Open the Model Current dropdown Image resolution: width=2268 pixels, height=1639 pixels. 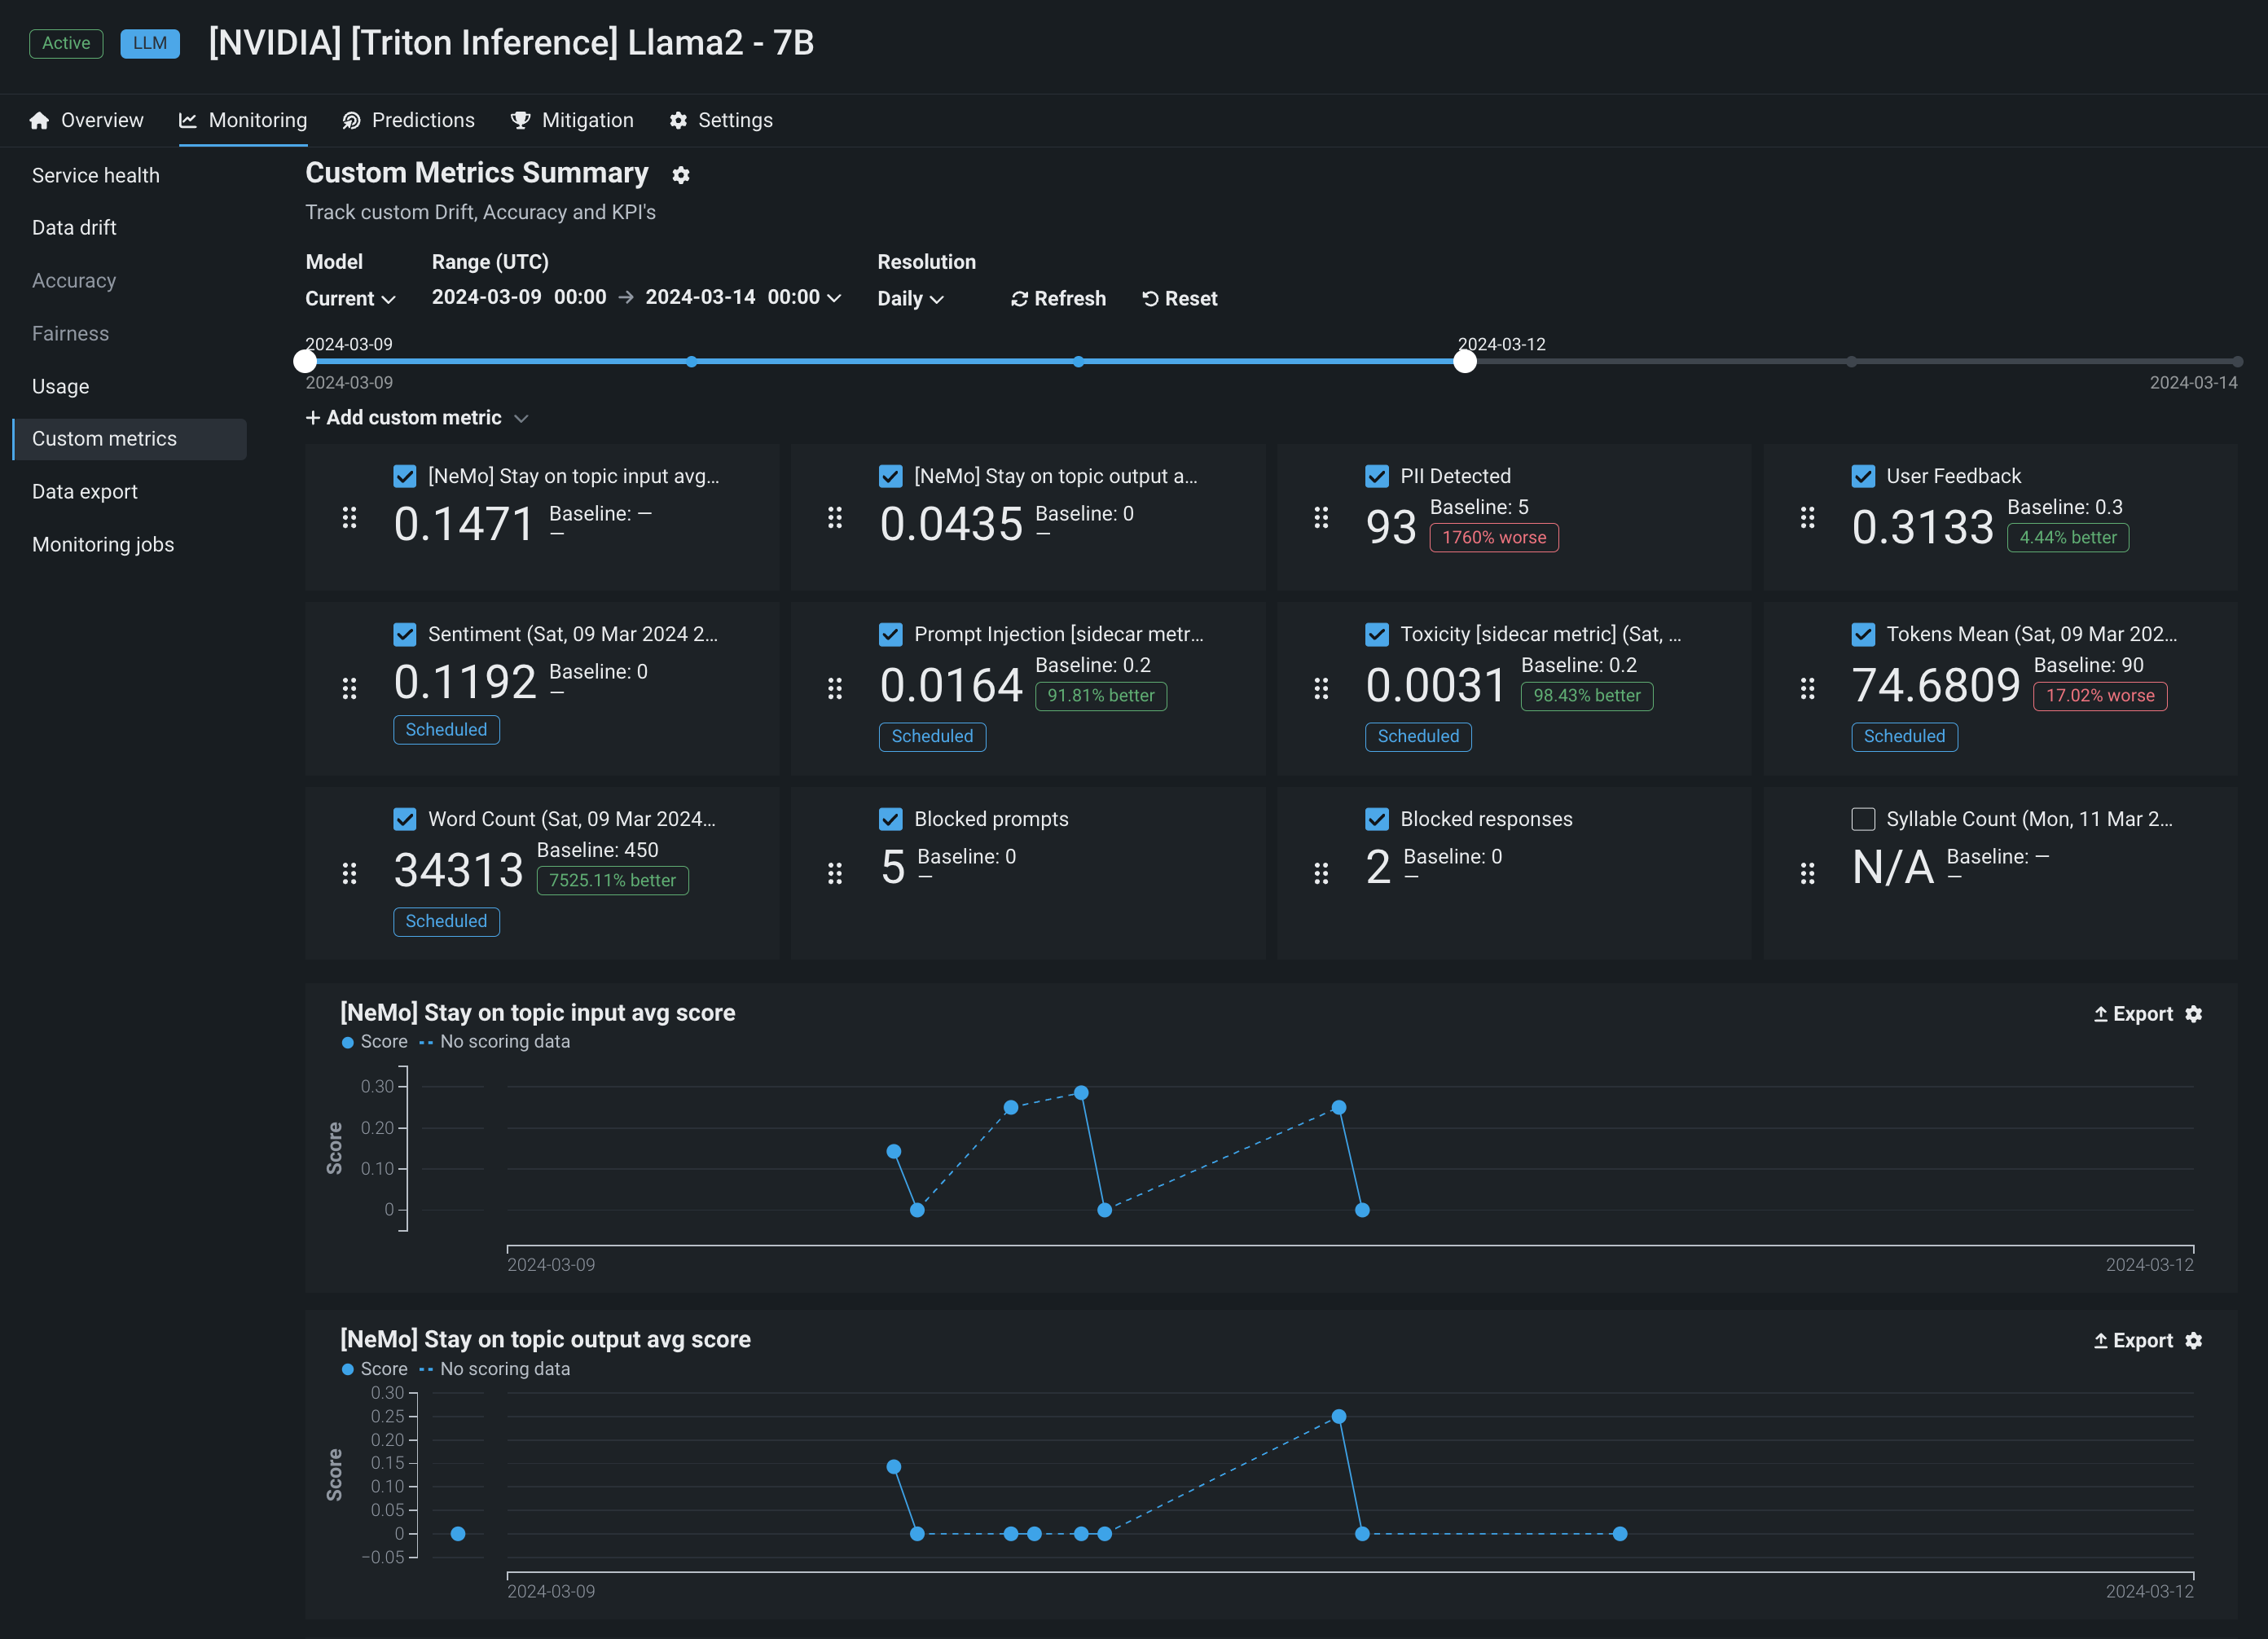coord(350,299)
